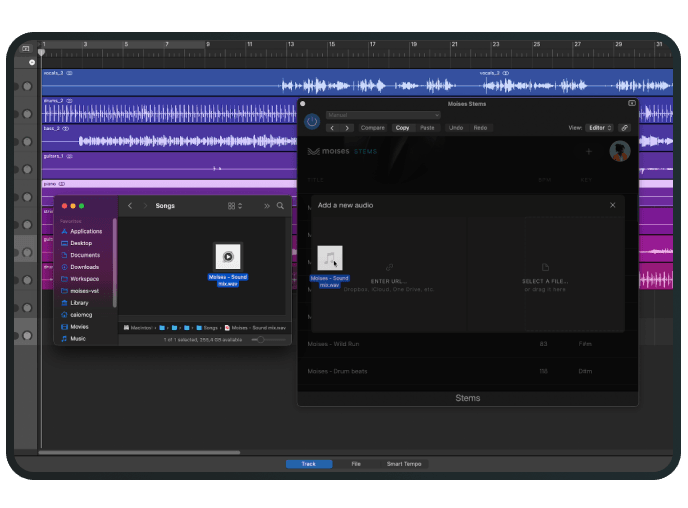Click the Enter URL link icon

pos(389,267)
